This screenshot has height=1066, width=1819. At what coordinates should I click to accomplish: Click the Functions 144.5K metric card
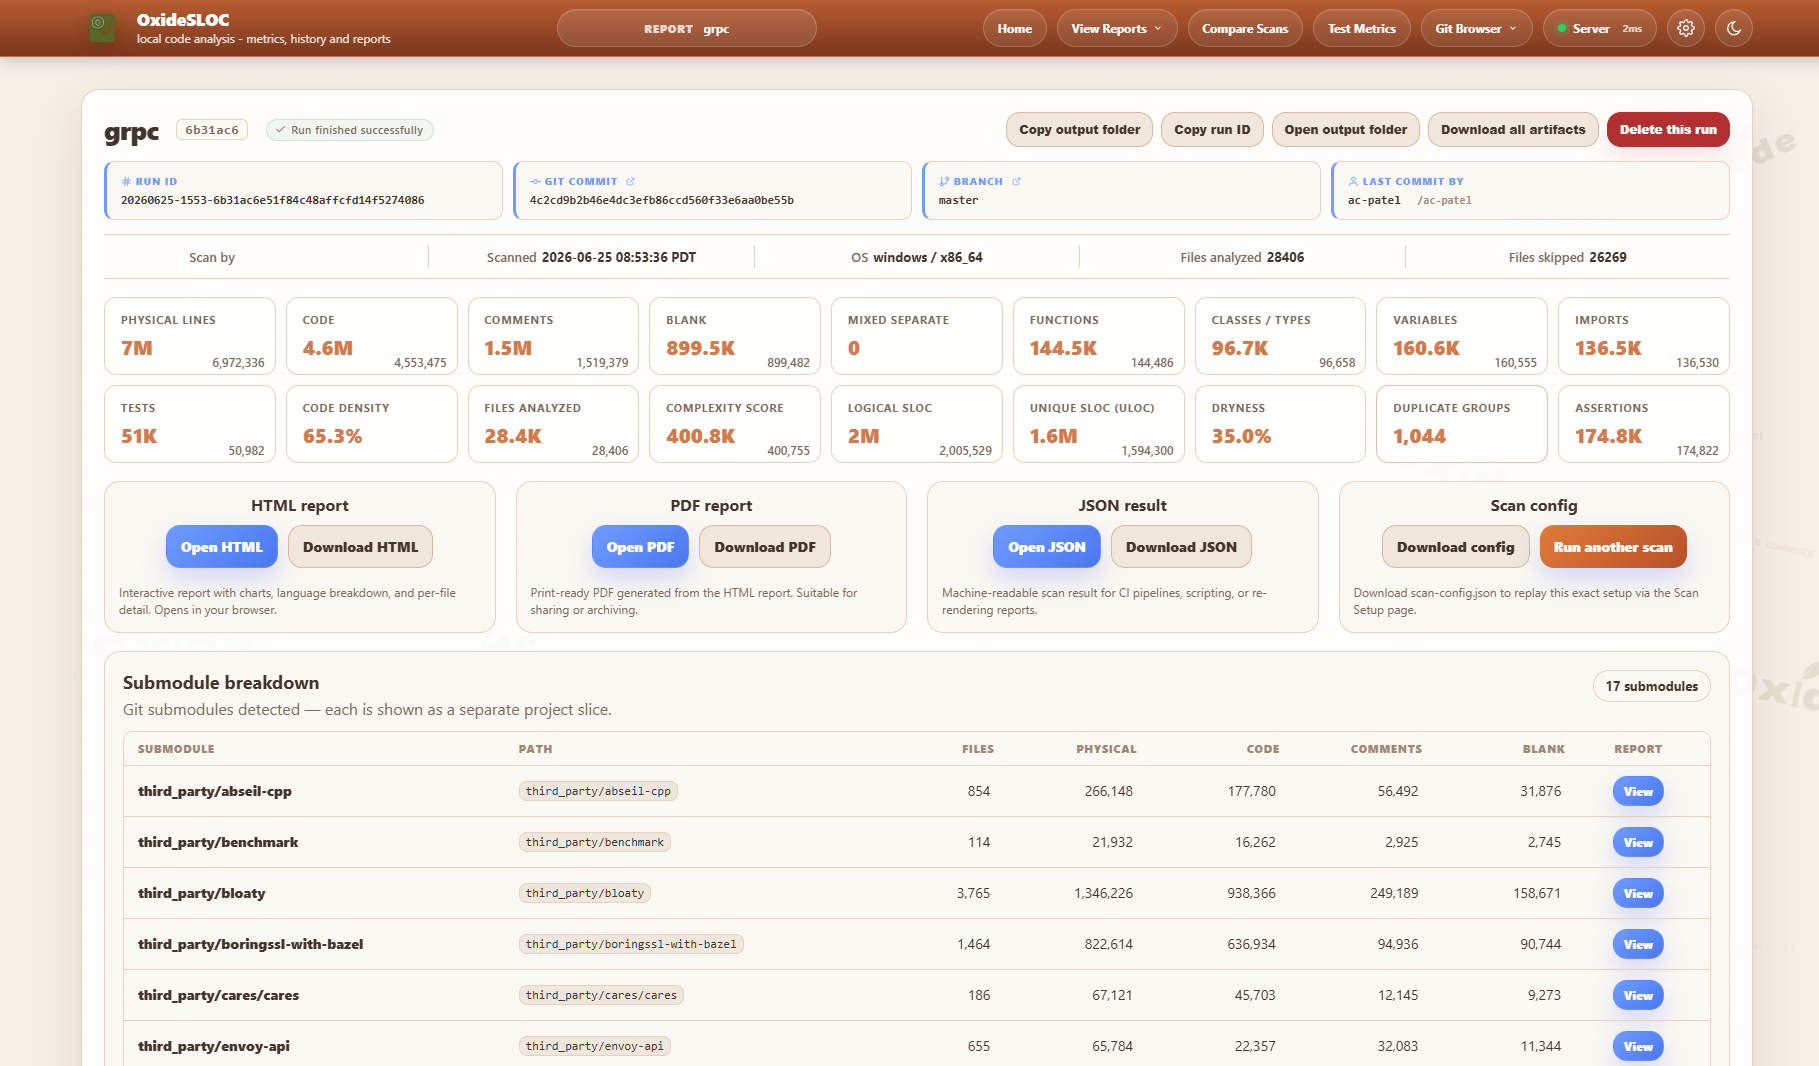[1099, 336]
